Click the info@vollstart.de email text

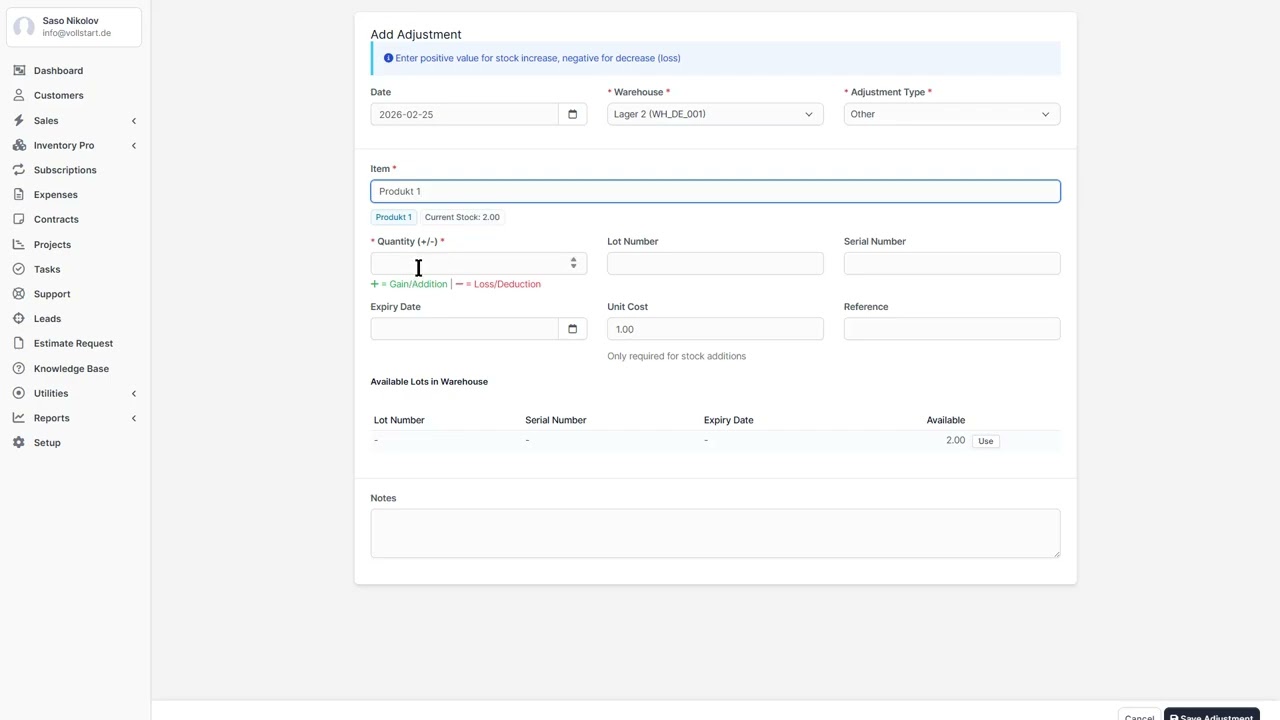point(77,33)
